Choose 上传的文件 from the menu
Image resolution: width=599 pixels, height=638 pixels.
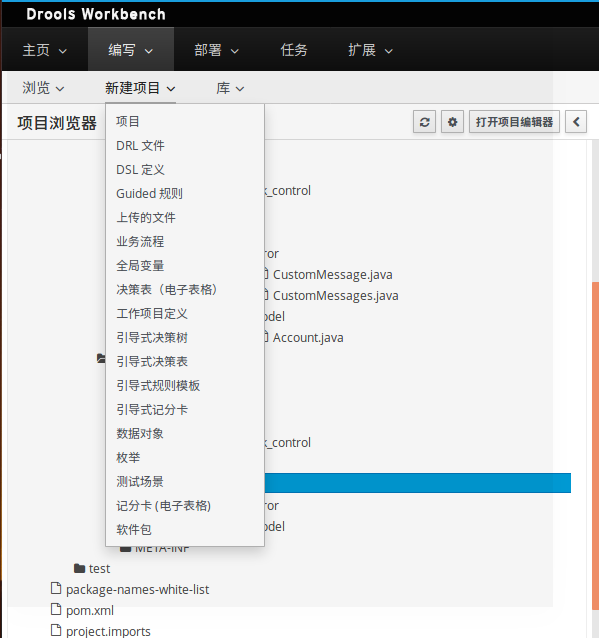[185, 217]
